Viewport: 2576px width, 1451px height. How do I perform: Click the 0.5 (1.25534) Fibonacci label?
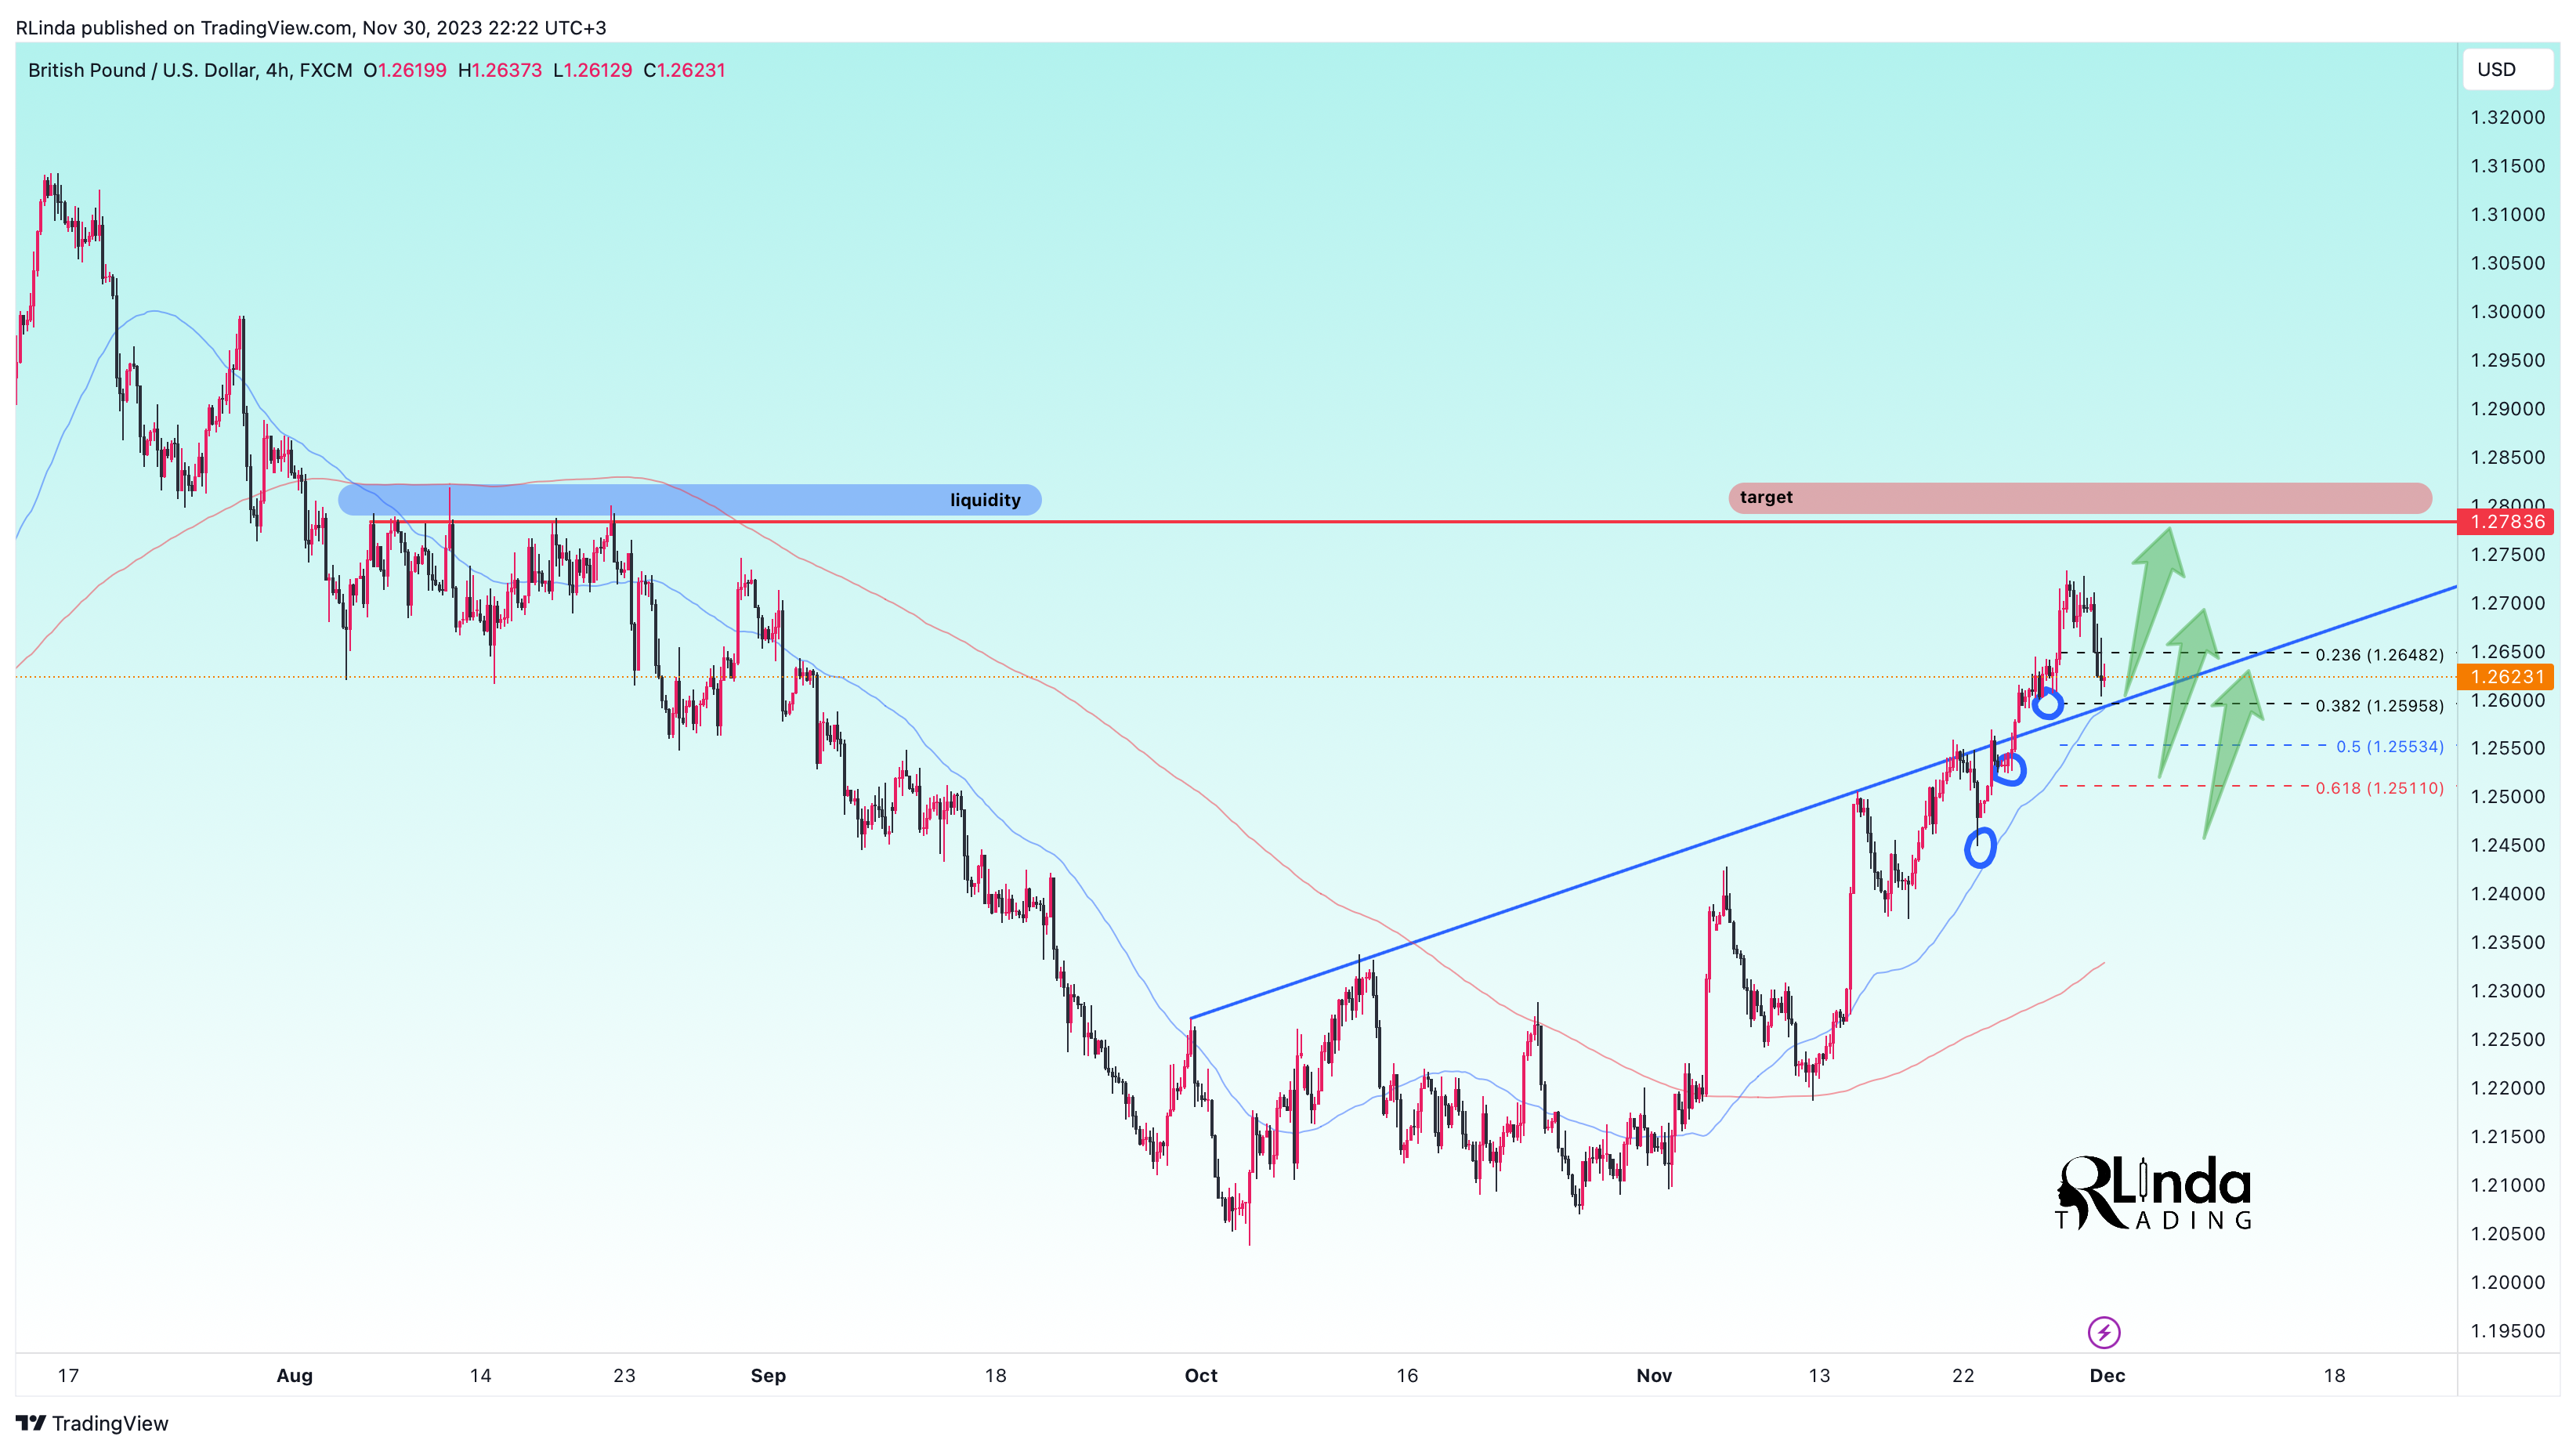[2389, 747]
